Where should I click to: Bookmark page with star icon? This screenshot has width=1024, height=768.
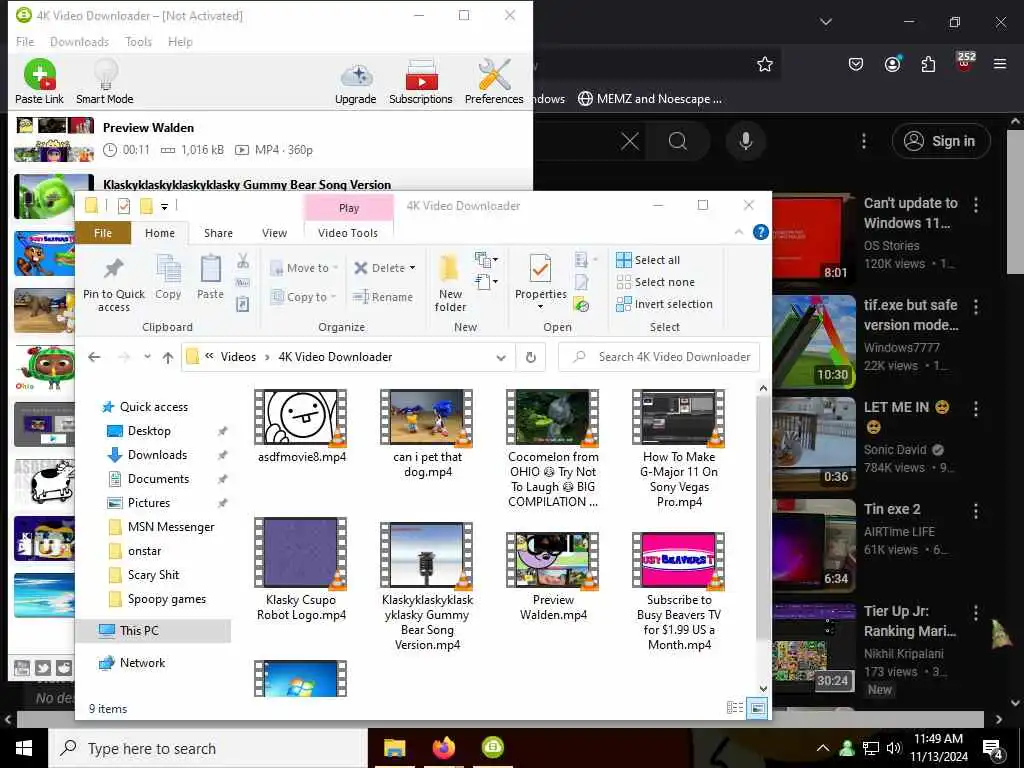click(765, 64)
